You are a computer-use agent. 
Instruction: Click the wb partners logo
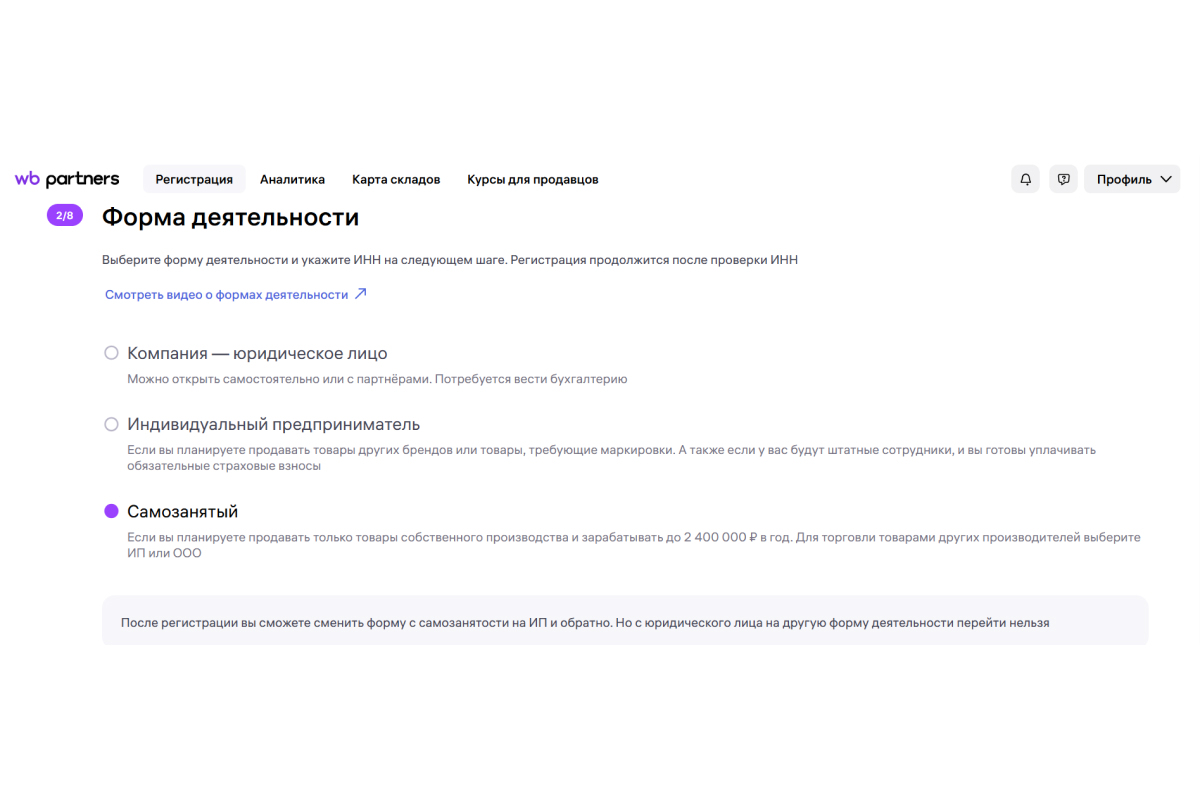click(67, 179)
